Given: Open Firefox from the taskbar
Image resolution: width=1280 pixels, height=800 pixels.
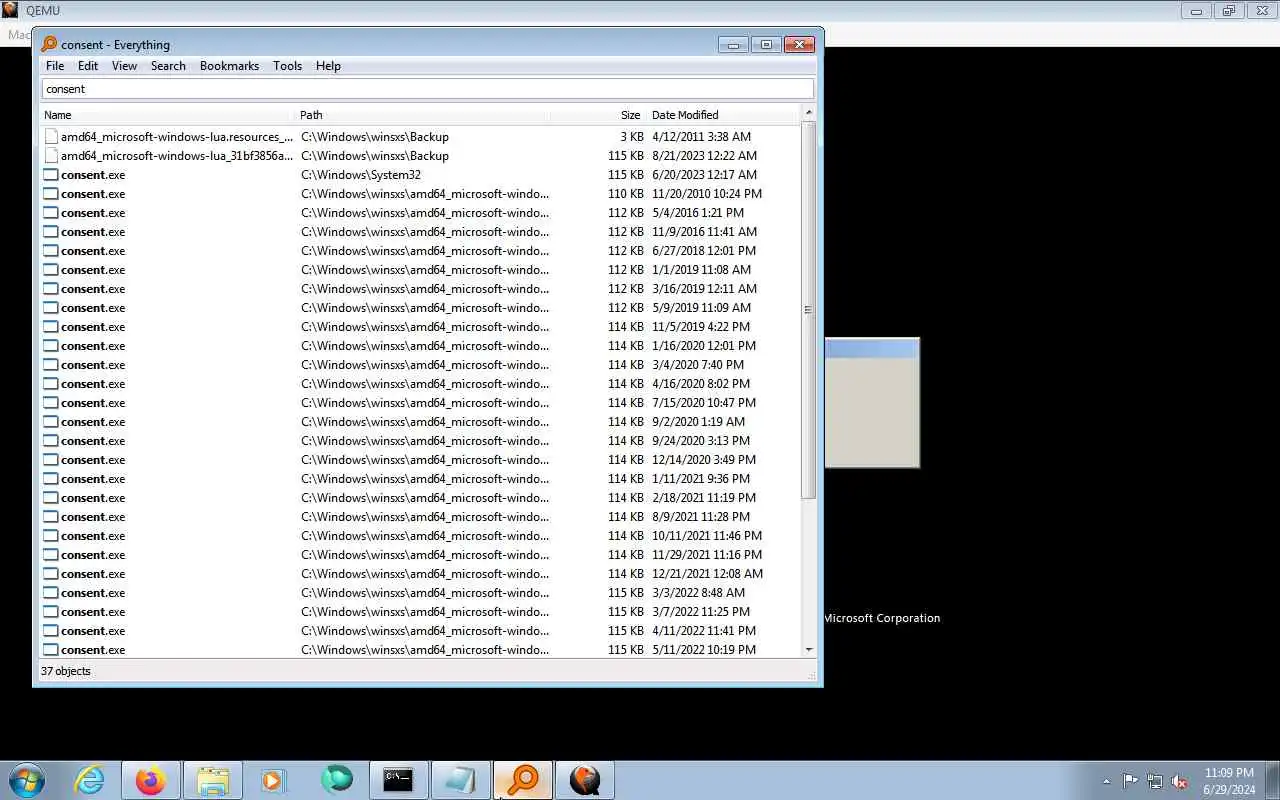Looking at the screenshot, I should point(151,780).
